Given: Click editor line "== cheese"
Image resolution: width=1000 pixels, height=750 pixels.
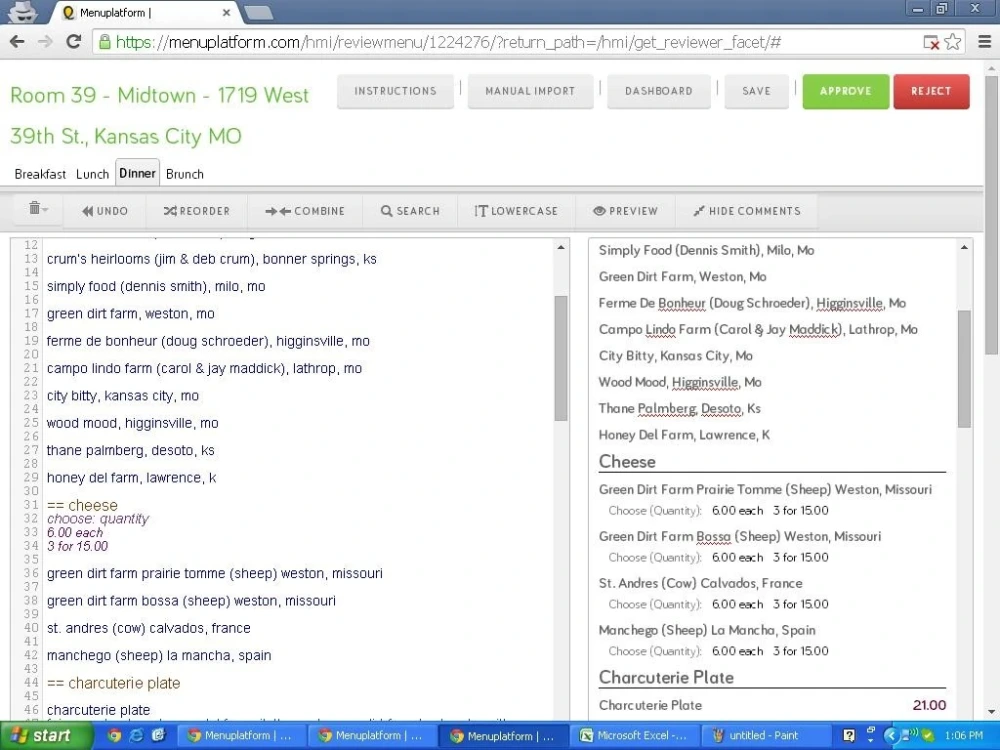Looking at the screenshot, I should (82, 505).
